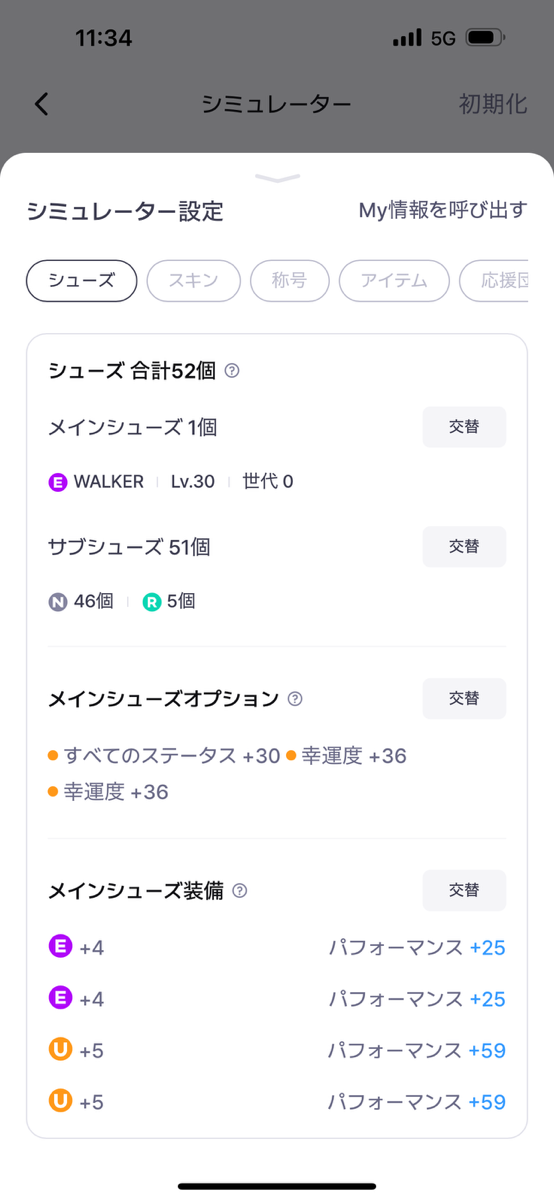The image size is (554, 1200).
Task: Switch to the アイテム tab
Action: pos(394,281)
